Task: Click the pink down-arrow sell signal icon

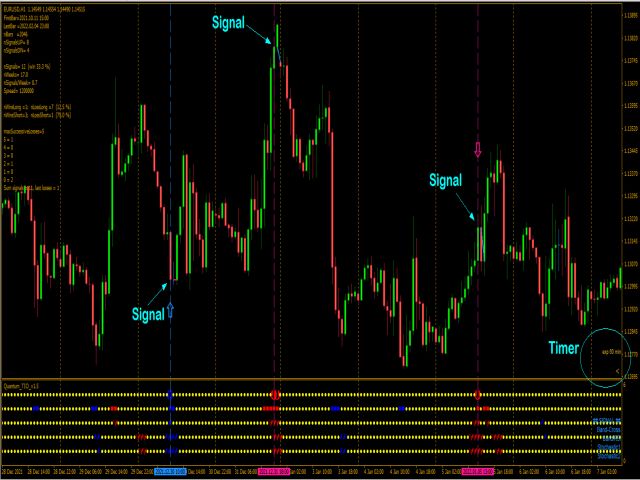Action: point(478,149)
